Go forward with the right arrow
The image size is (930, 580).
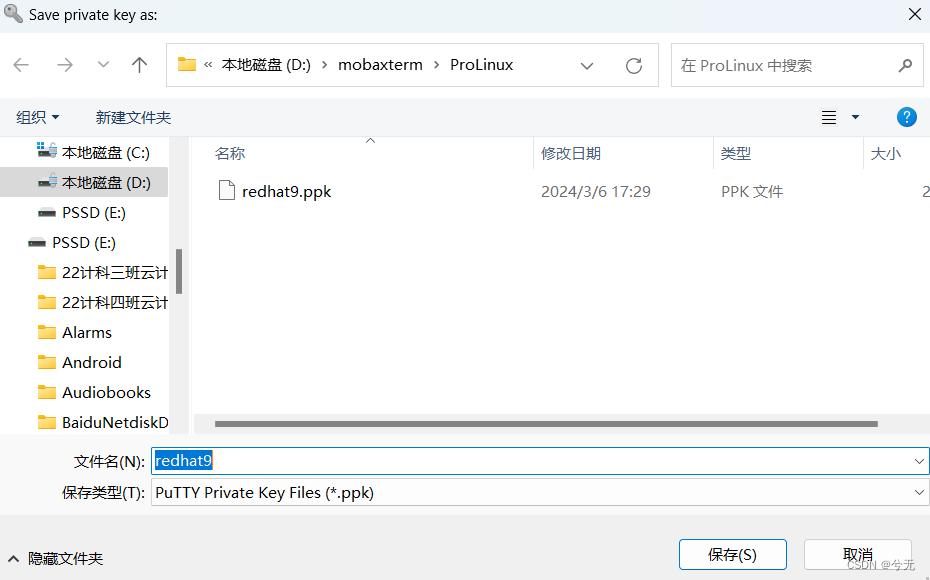tap(65, 65)
